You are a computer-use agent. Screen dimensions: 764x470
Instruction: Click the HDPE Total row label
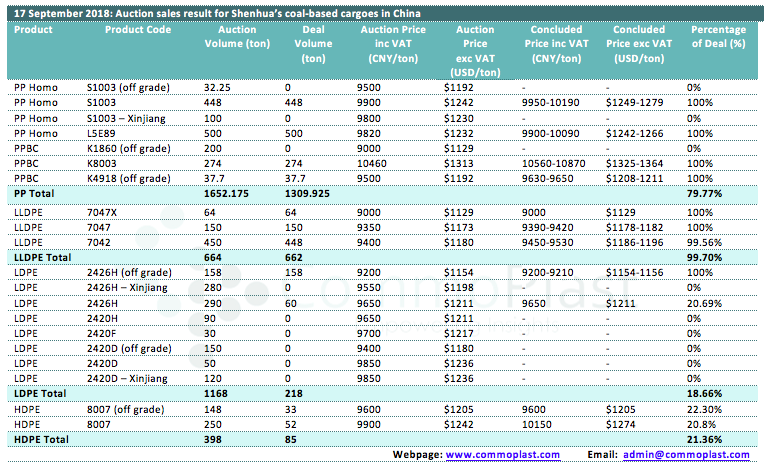tap(42, 438)
